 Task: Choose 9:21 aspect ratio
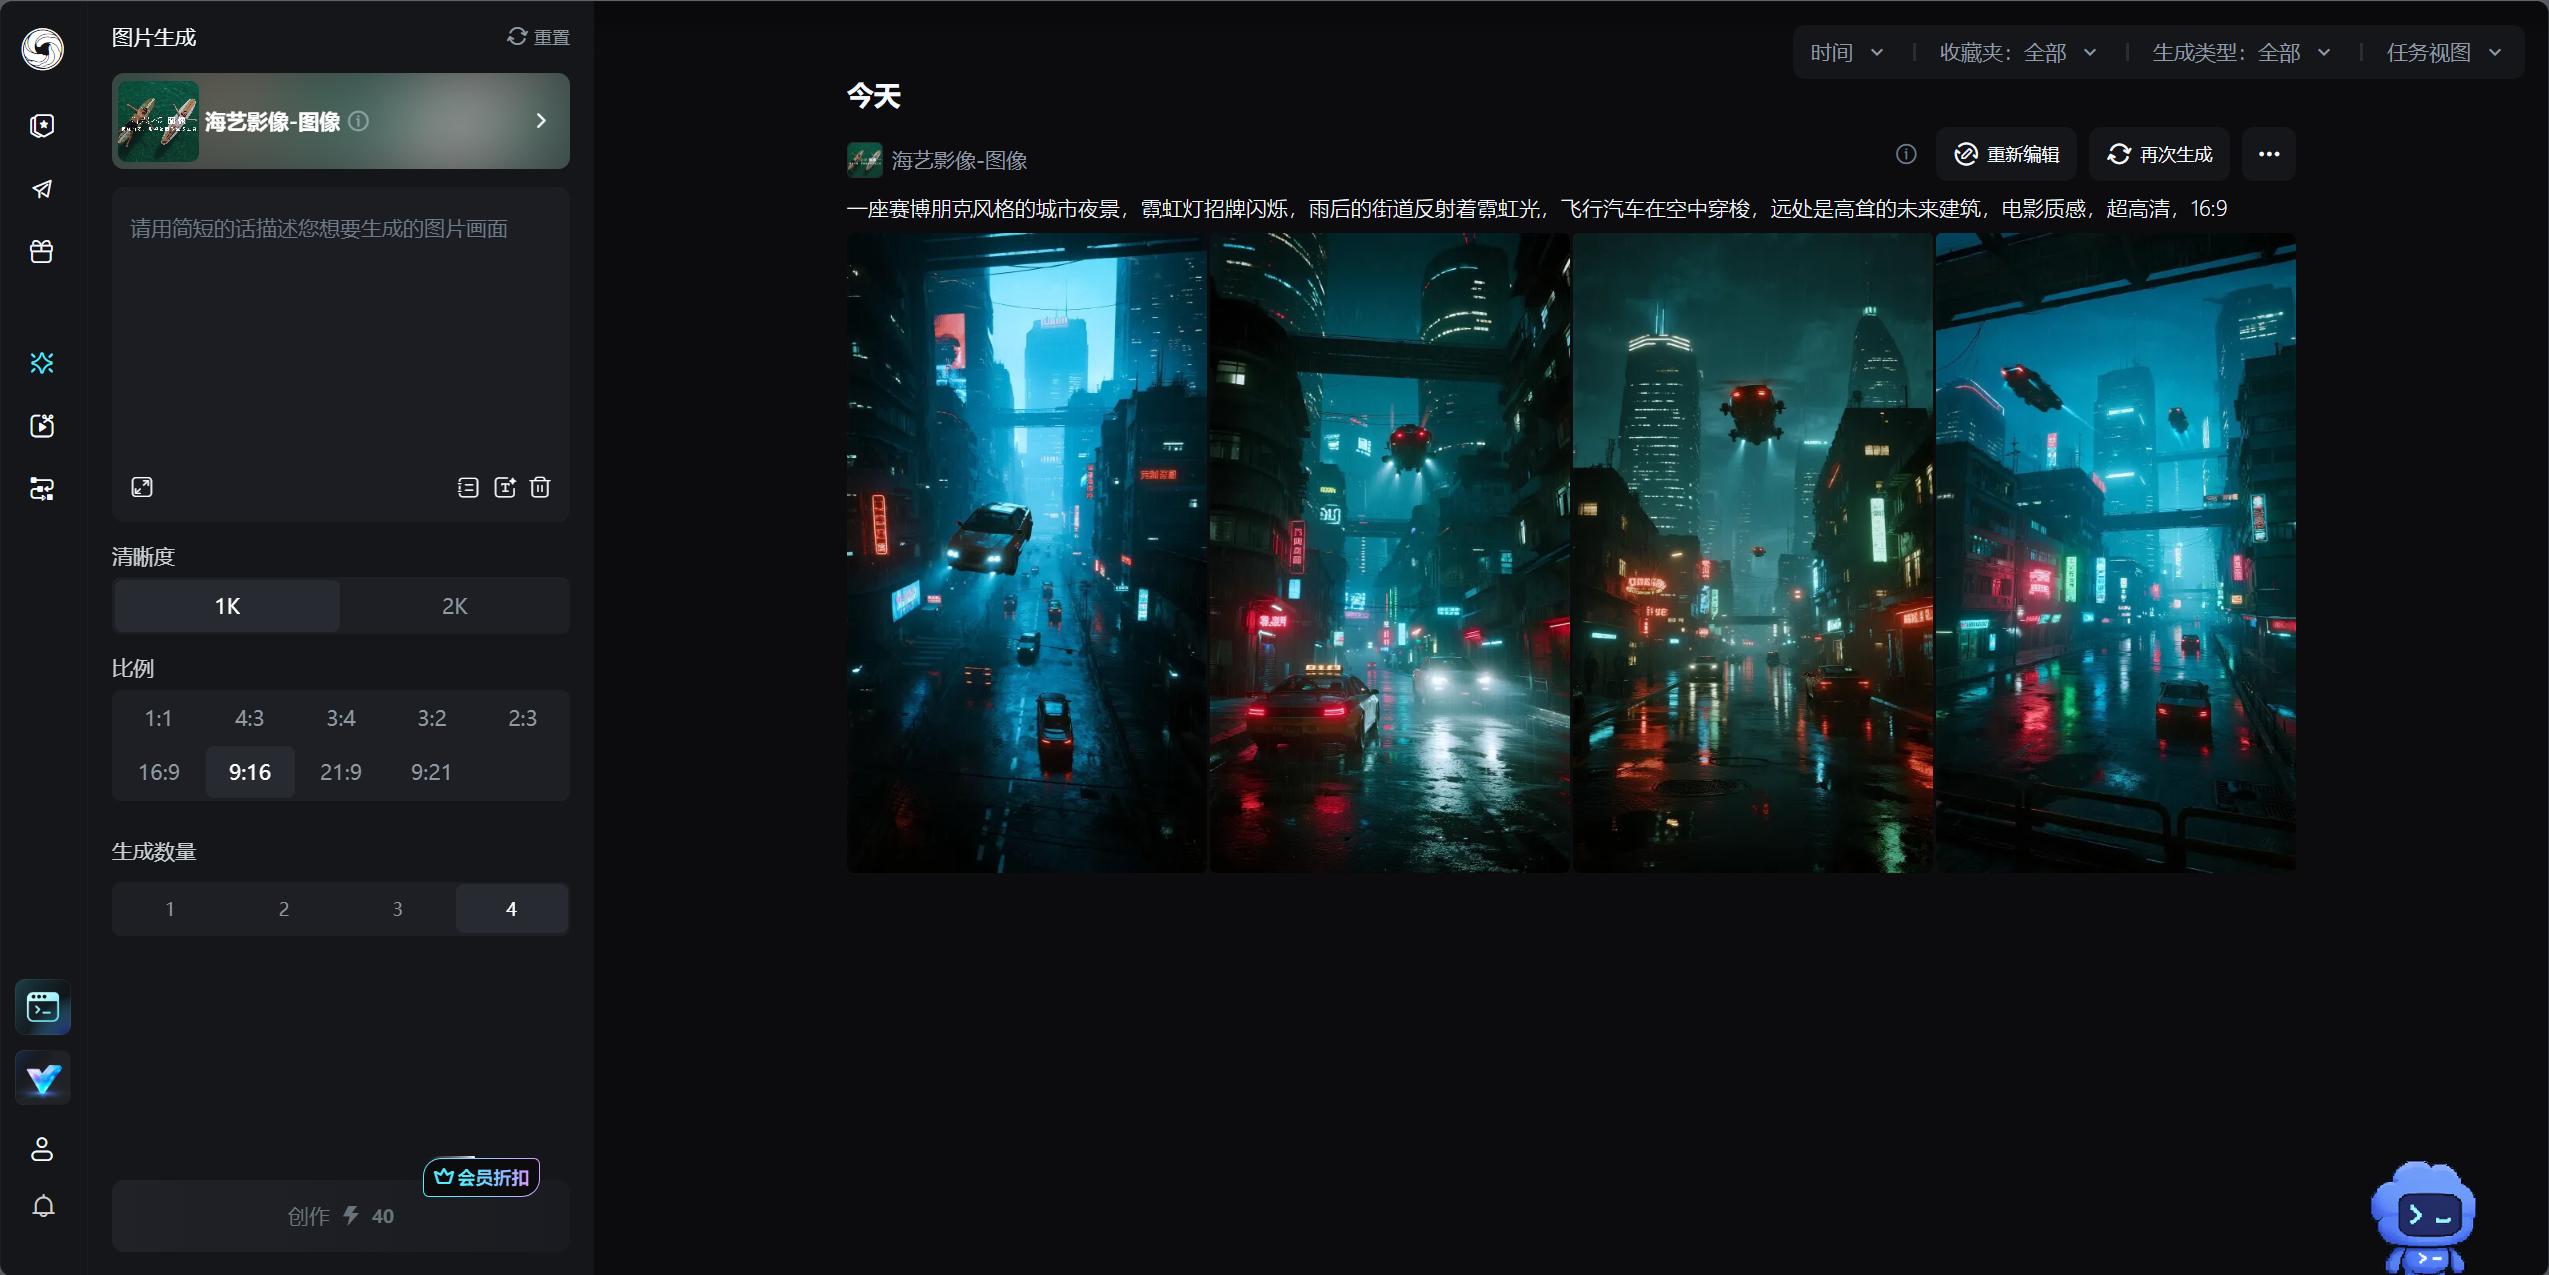coord(431,772)
